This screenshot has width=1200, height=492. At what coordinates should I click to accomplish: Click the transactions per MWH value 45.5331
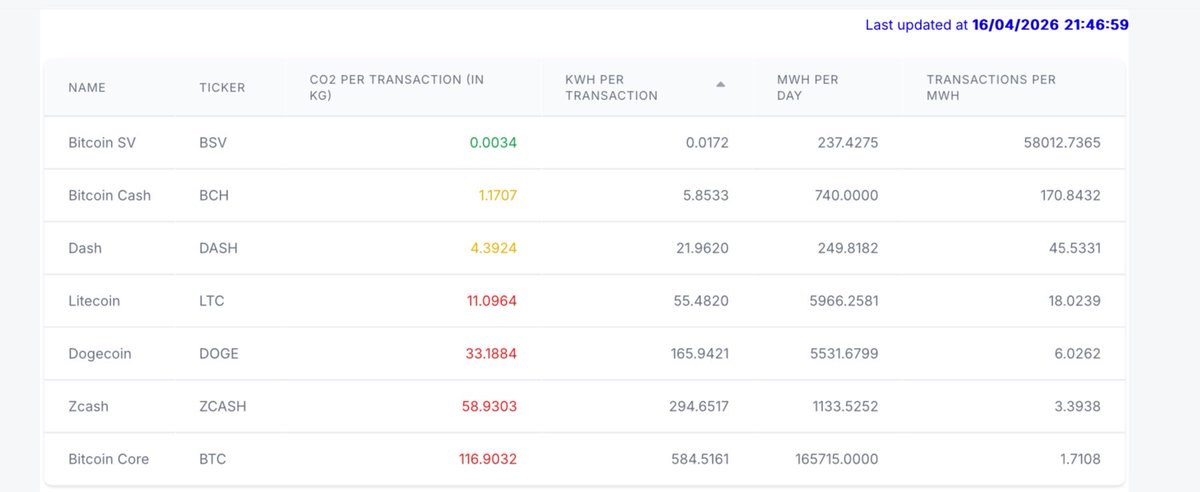tap(1074, 248)
